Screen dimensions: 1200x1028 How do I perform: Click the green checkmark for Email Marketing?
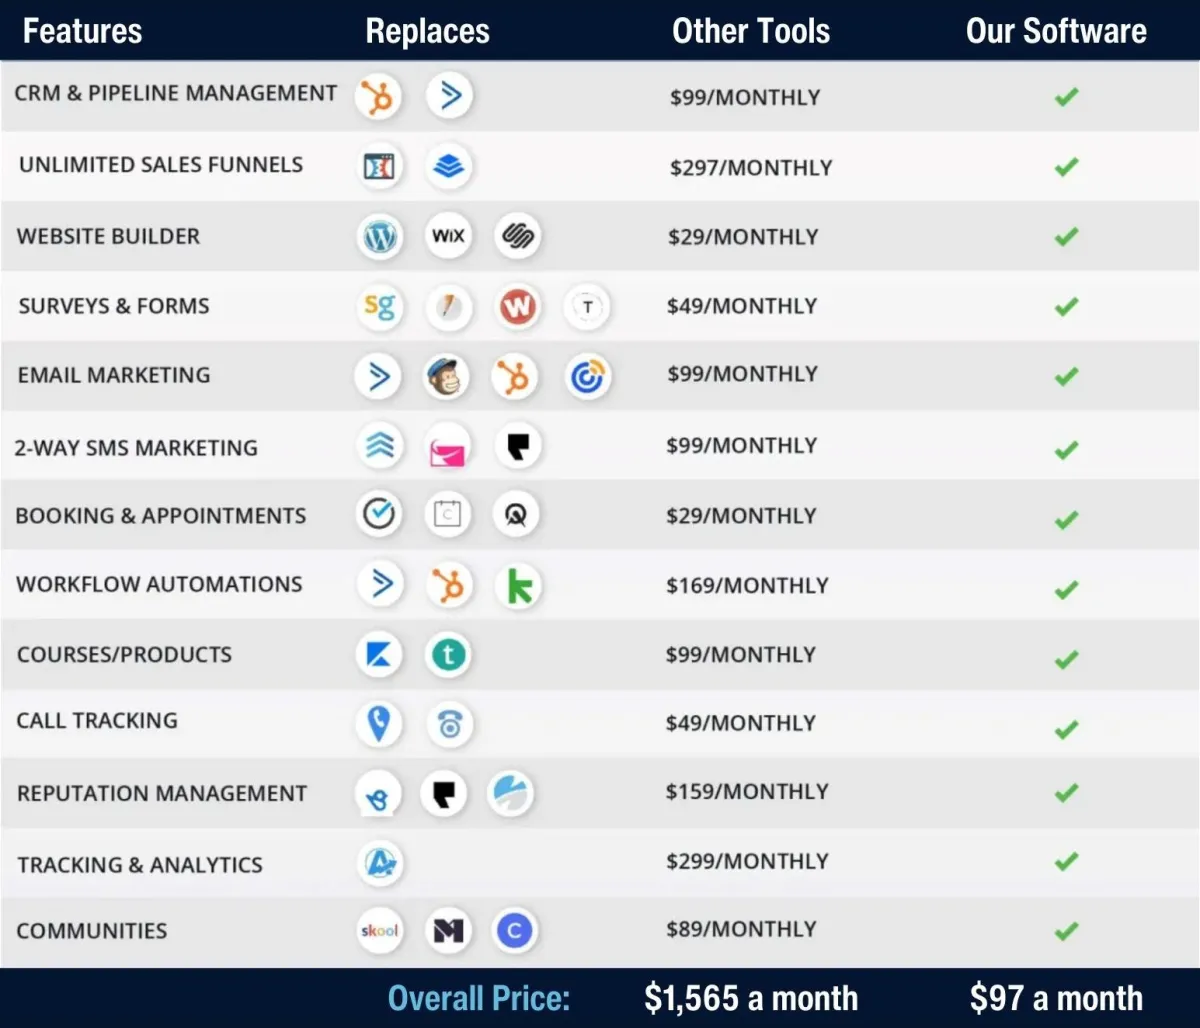1066,376
